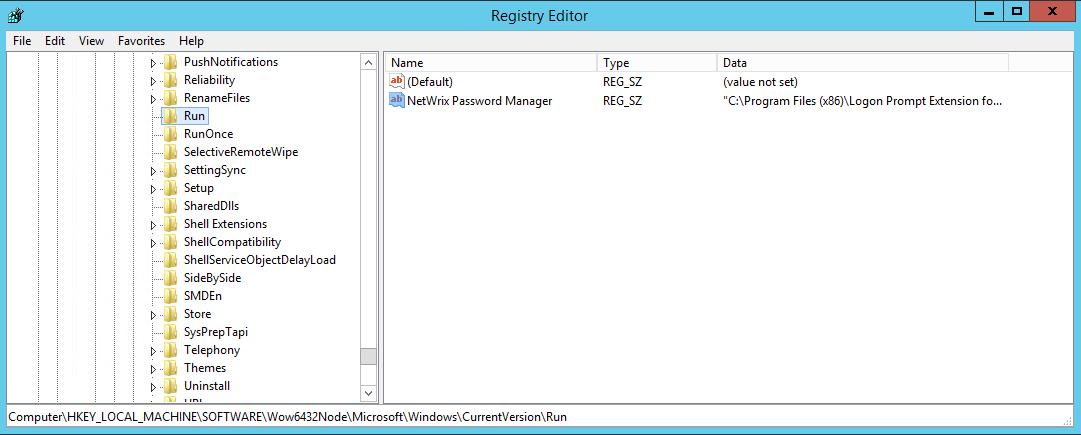1081x435 pixels.
Task: Click the Registry Editor app icon in title bar
Action: (x=15, y=15)
